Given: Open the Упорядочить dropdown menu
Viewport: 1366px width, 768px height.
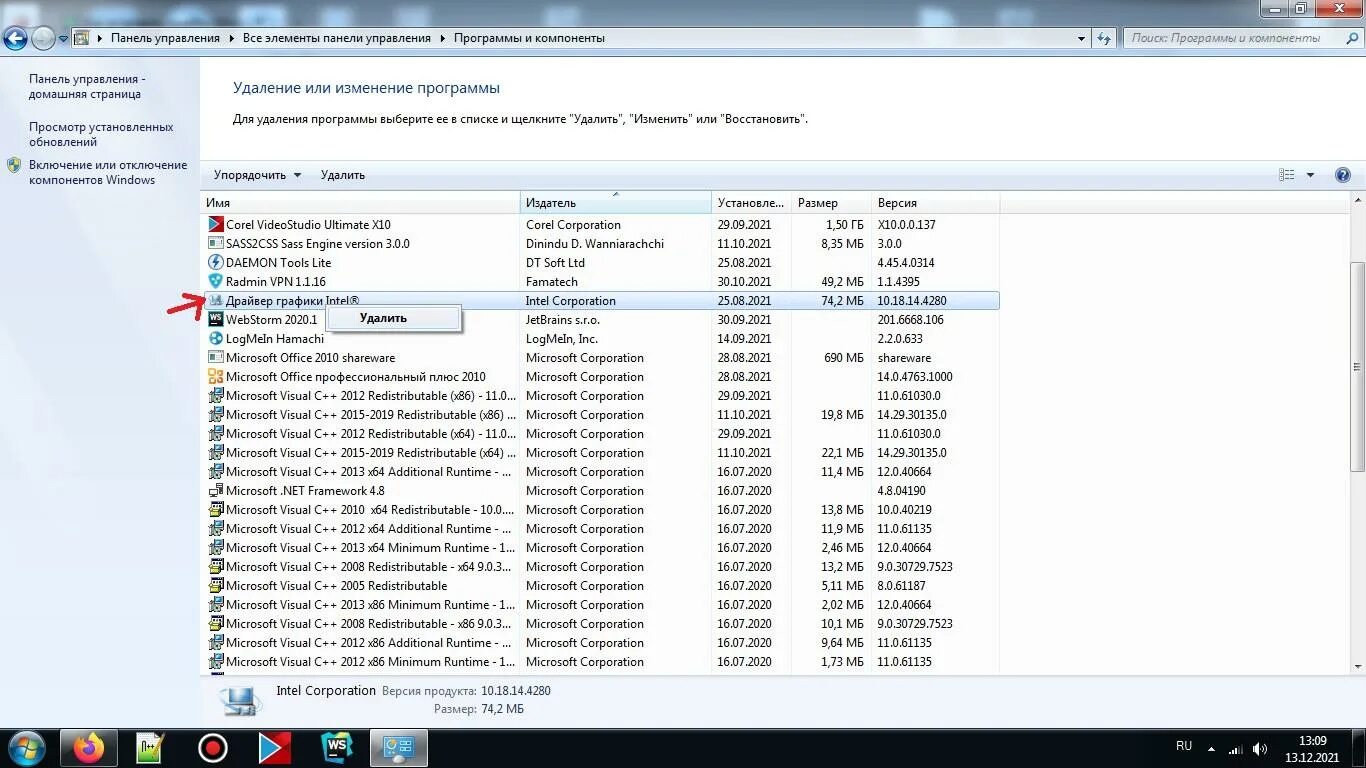Looking at the screenshot, I should coord(257,175).
